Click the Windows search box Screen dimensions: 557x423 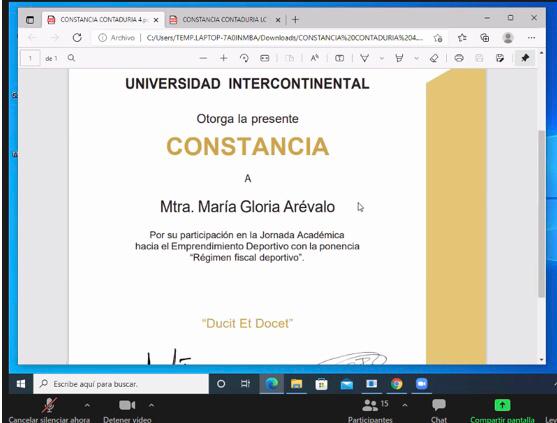point(121,384)
